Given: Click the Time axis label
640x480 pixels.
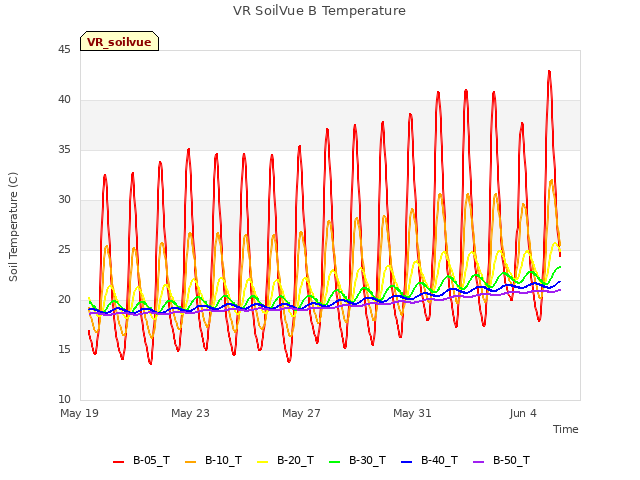Looking at the screenshot, I should click(566, 429).
